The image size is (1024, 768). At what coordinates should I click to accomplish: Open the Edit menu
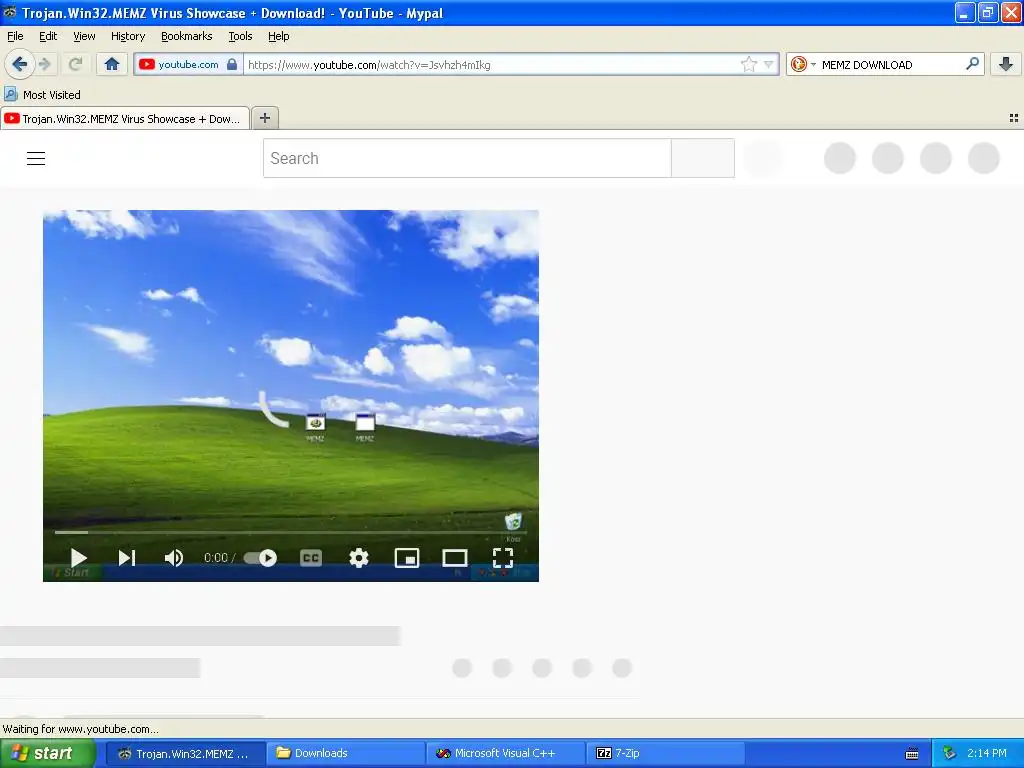[x=48, y=36]
